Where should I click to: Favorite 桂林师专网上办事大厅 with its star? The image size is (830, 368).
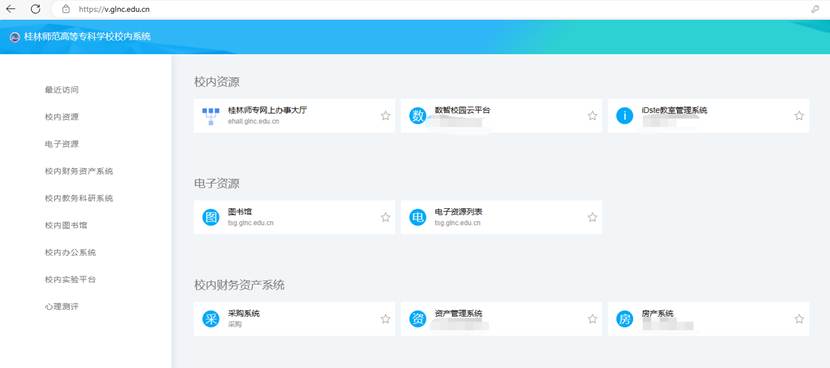click(385, 115)
